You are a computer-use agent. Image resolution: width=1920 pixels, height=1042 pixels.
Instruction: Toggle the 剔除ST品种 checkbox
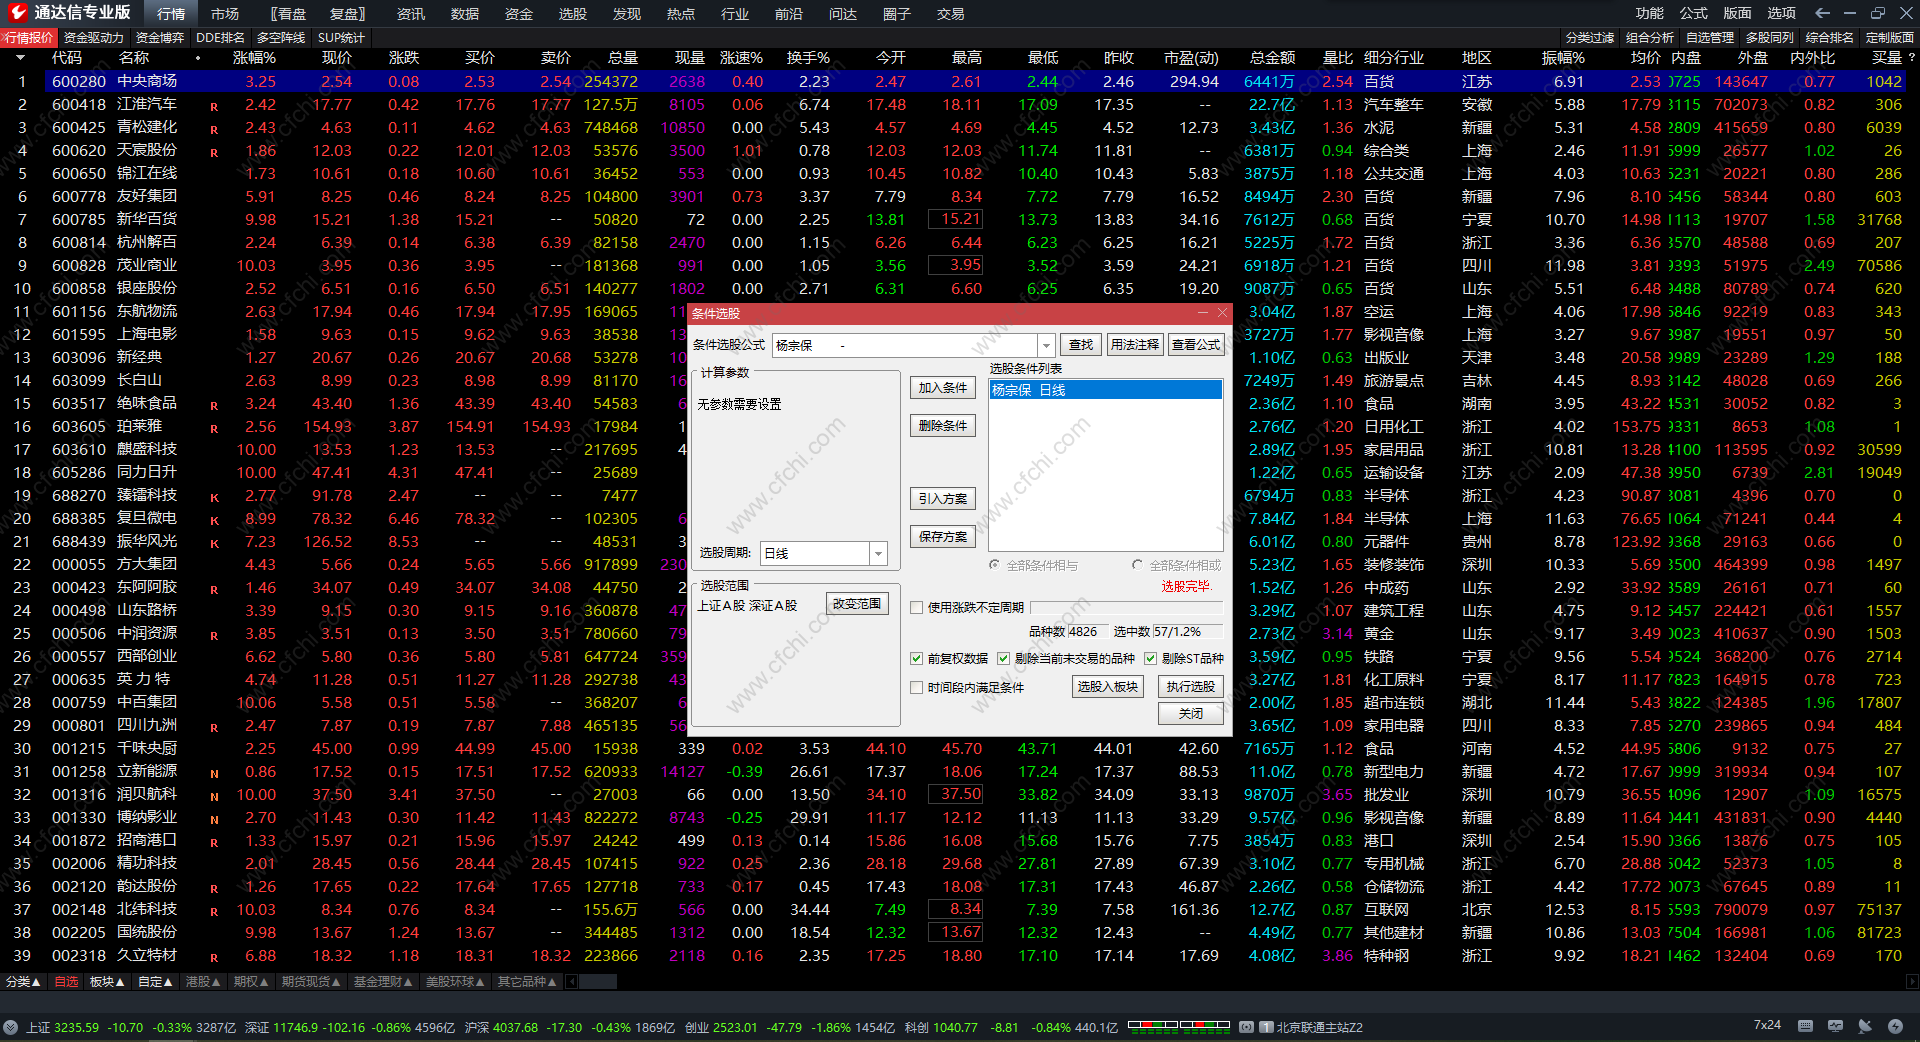[1150, 659]
